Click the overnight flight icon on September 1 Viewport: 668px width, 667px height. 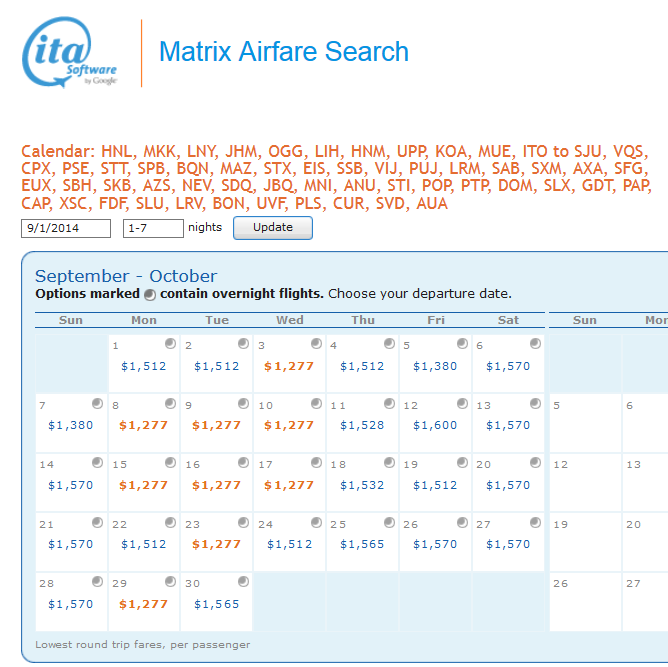click(170, 344)
